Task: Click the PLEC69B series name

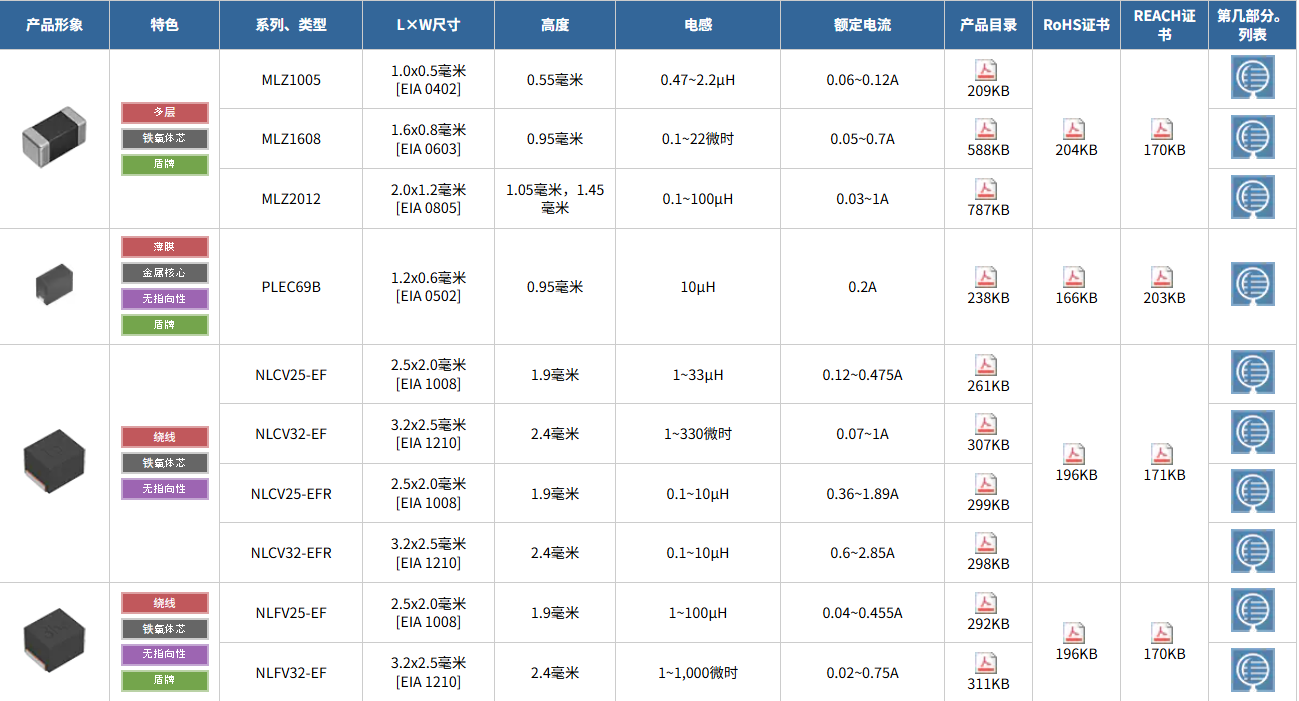Action: click(291, 287)
